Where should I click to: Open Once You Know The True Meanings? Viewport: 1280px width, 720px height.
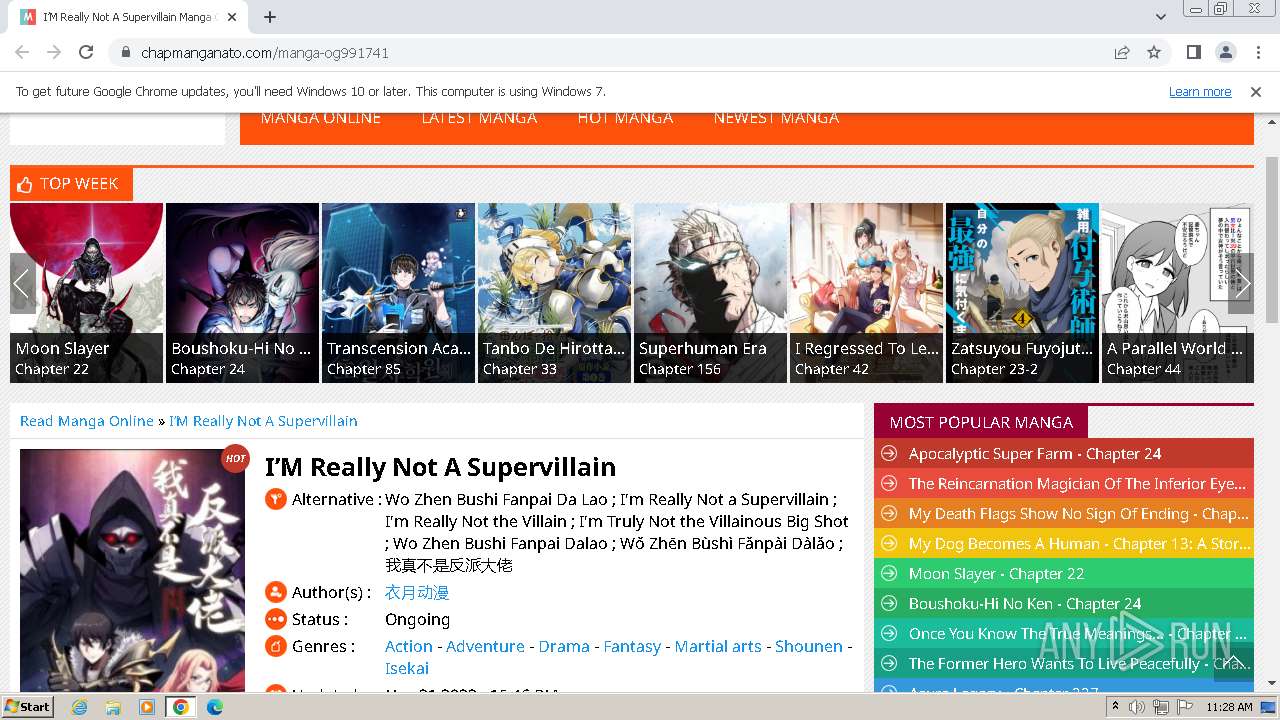1077,634
